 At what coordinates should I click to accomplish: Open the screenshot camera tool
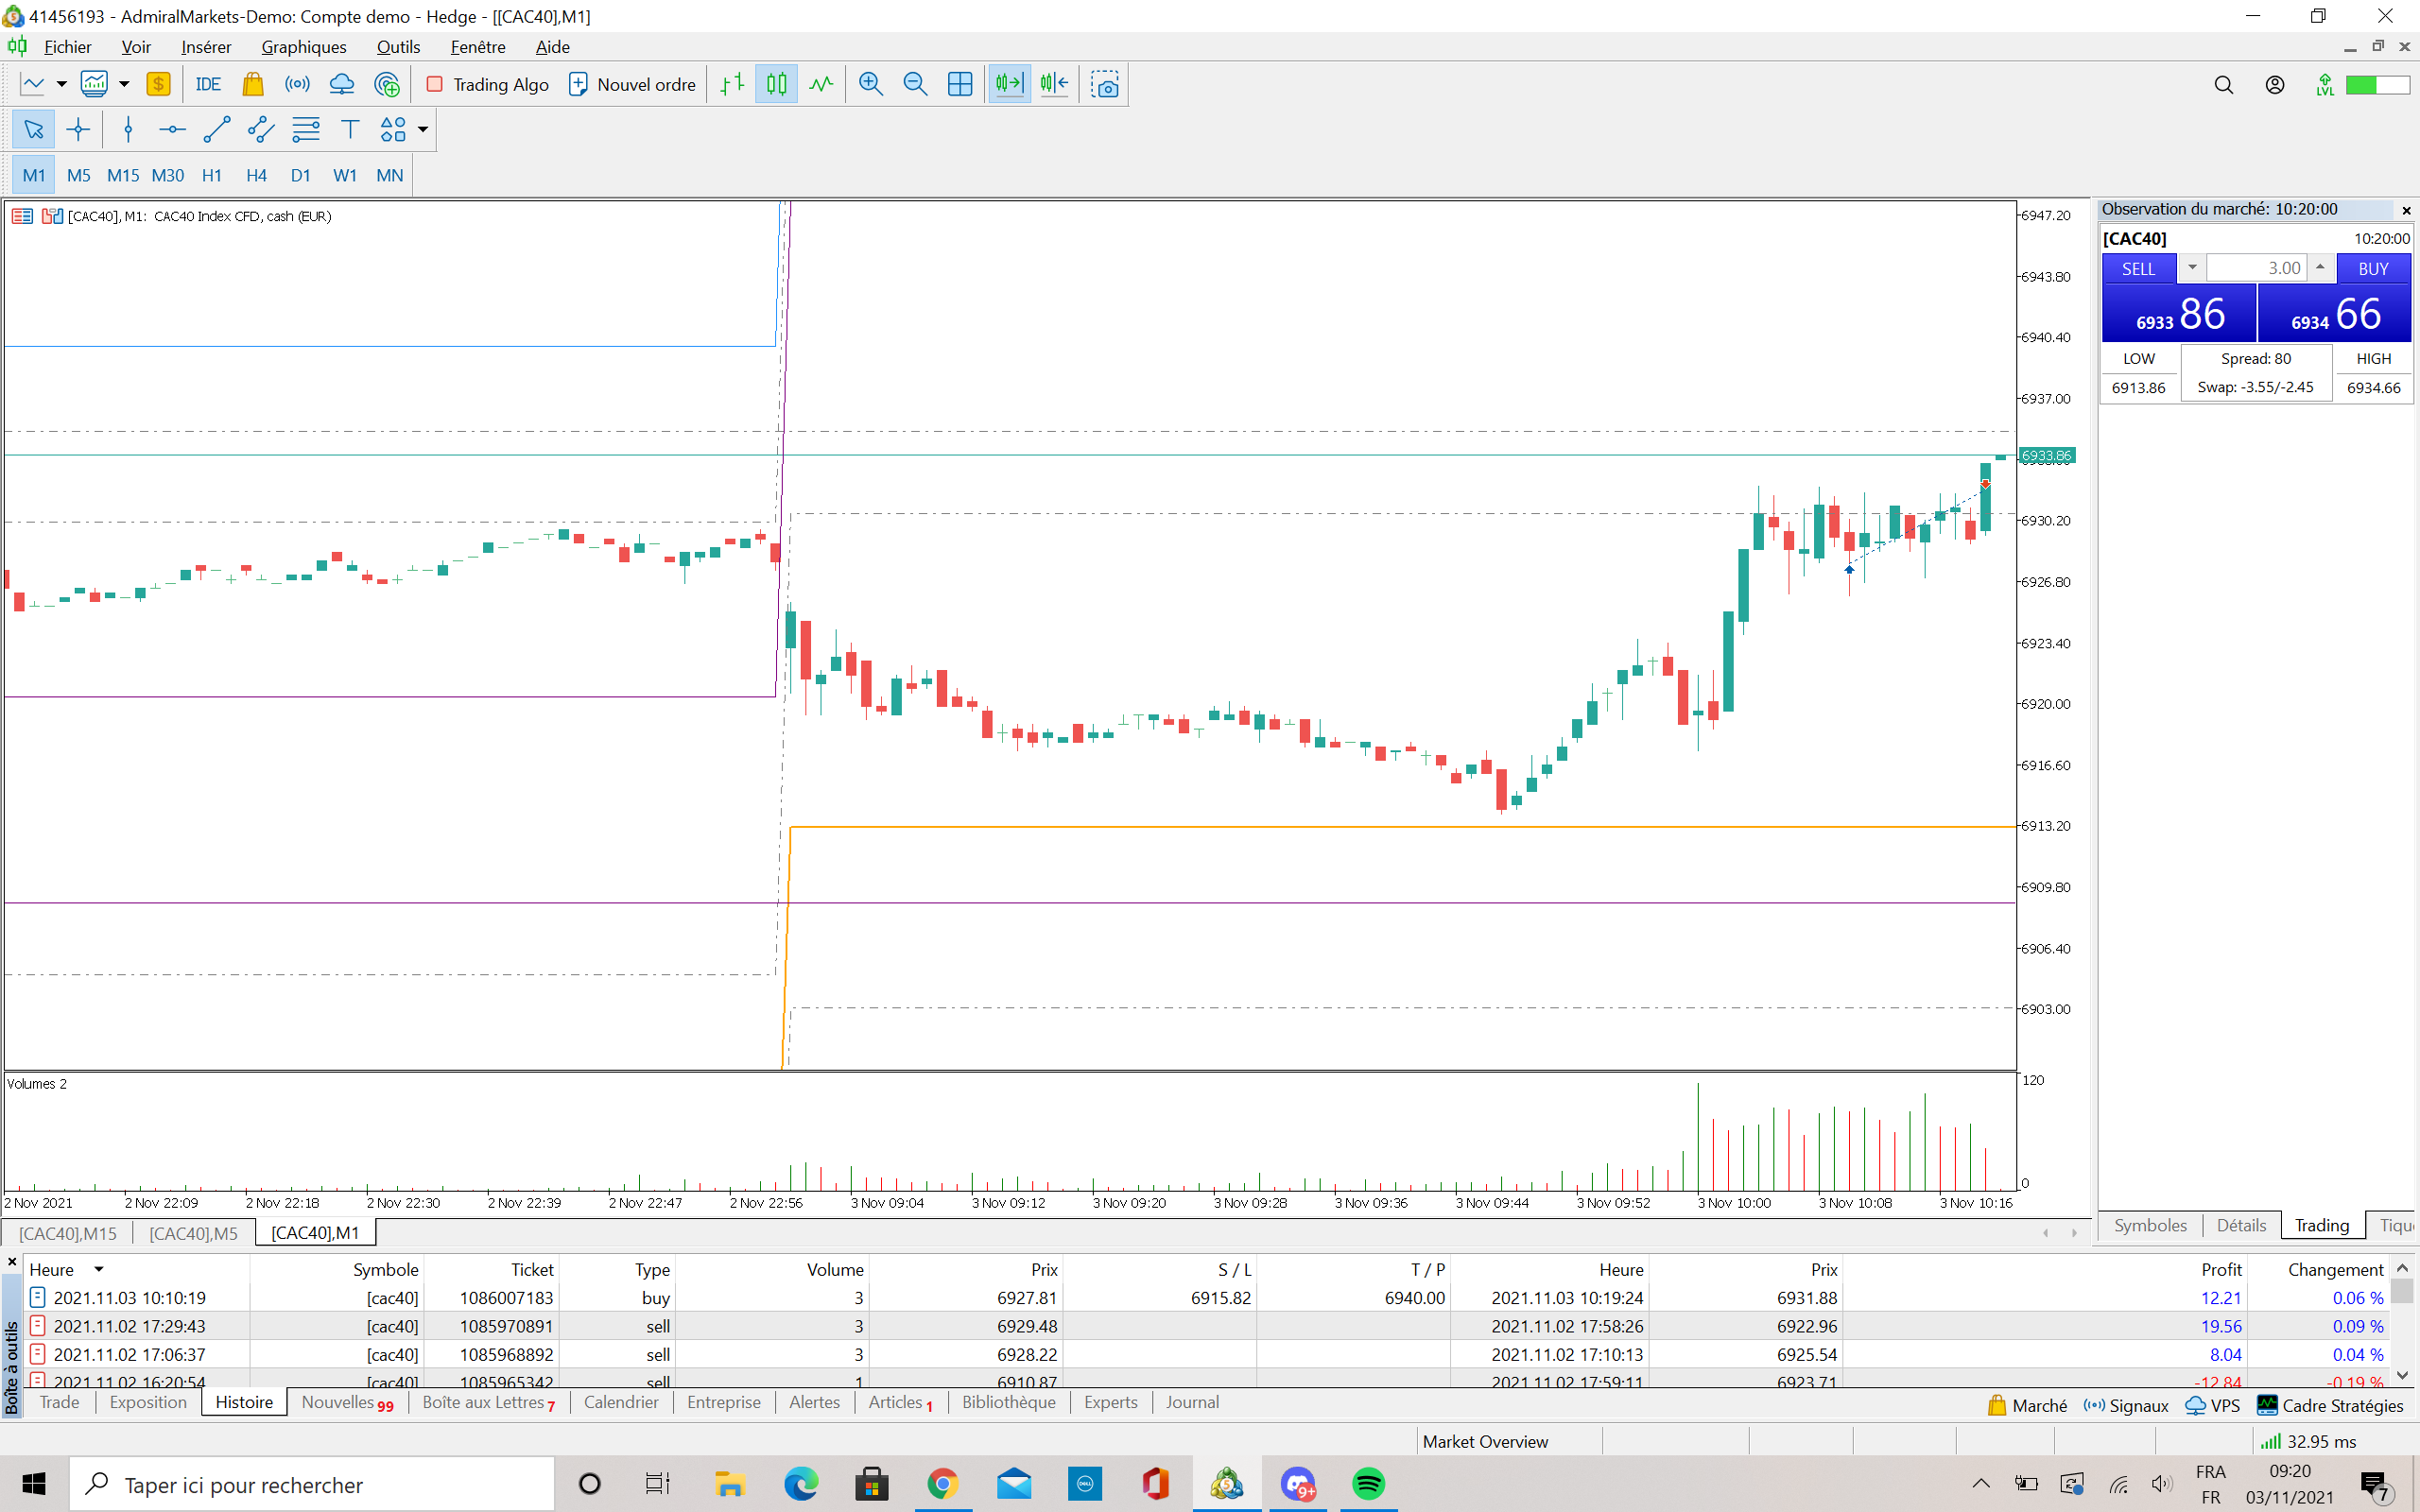(x=1104, y=85)
